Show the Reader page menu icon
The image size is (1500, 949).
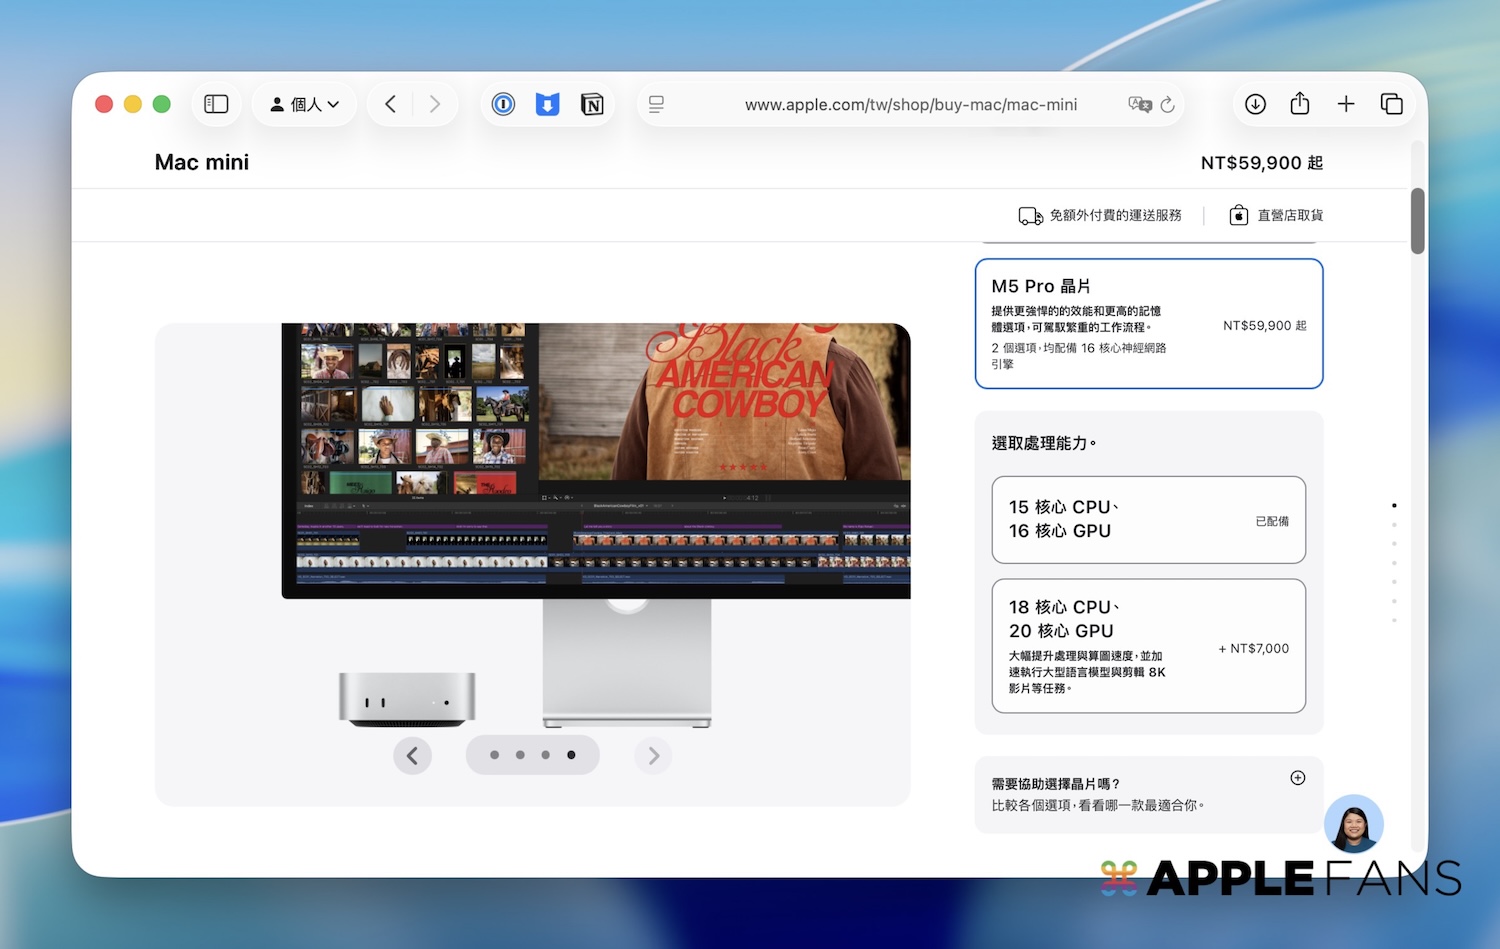[656, 104]
